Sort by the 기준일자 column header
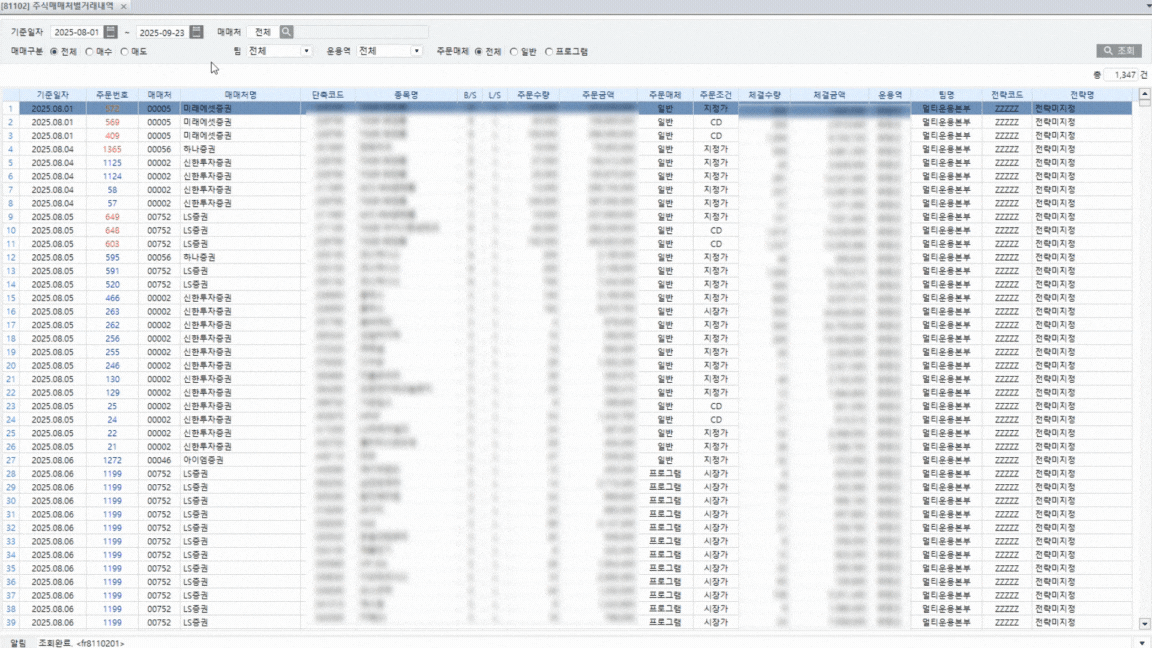The width and height of the screenshot is (1152, 648). pyautogui.click(x=52, y=95)
